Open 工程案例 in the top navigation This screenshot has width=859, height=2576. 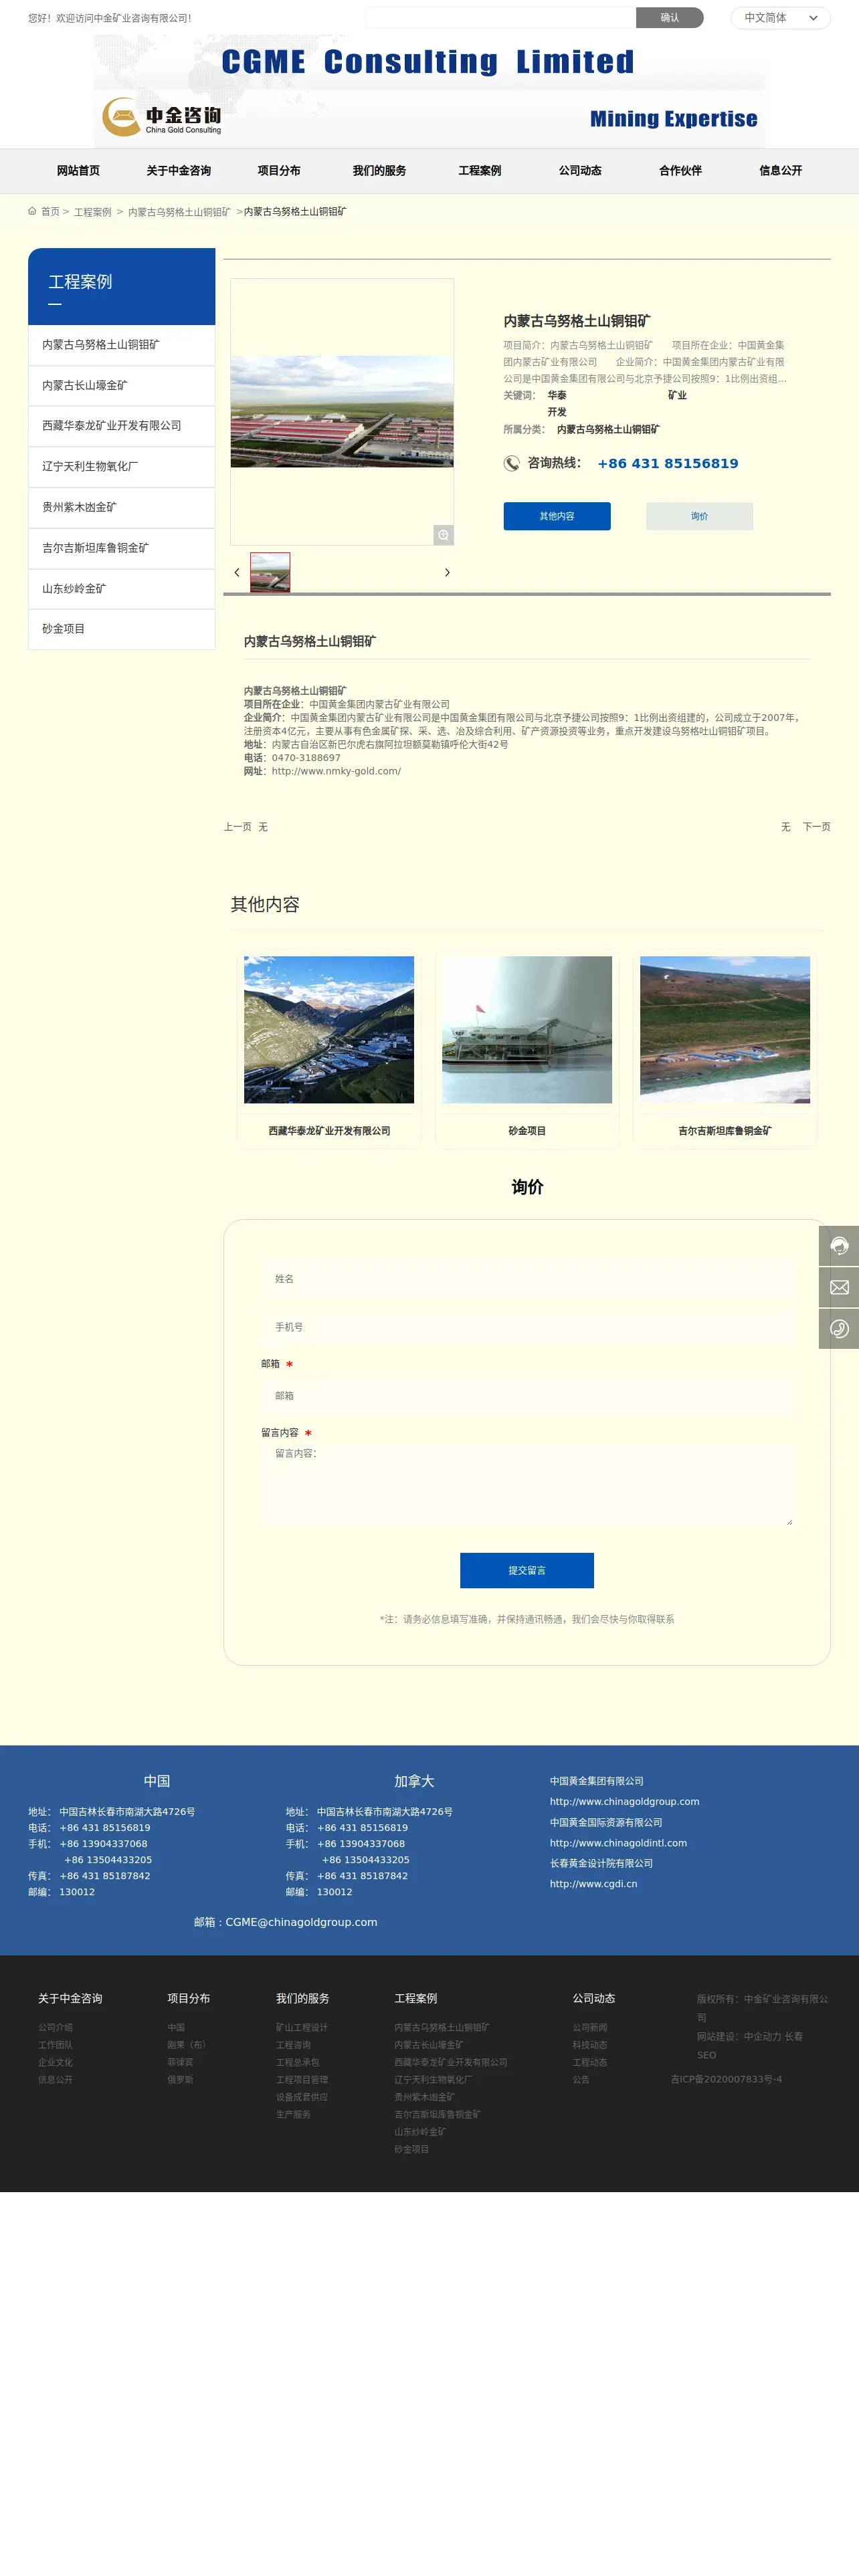coord(480,171)
